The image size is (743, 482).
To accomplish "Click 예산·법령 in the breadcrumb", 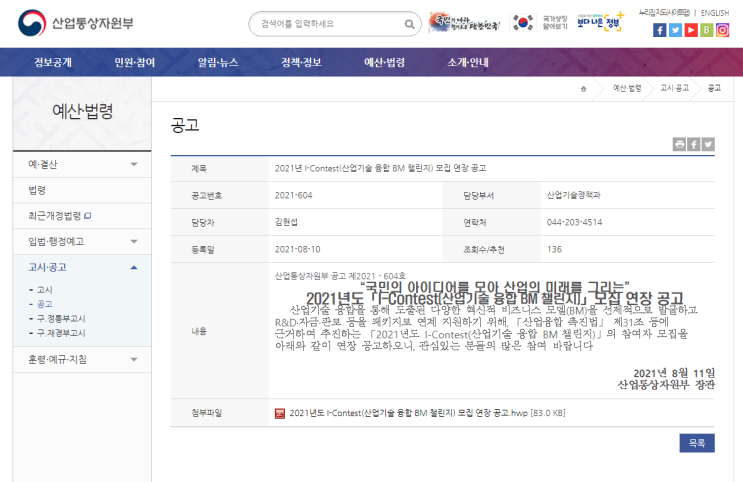I will click(627, 88).
